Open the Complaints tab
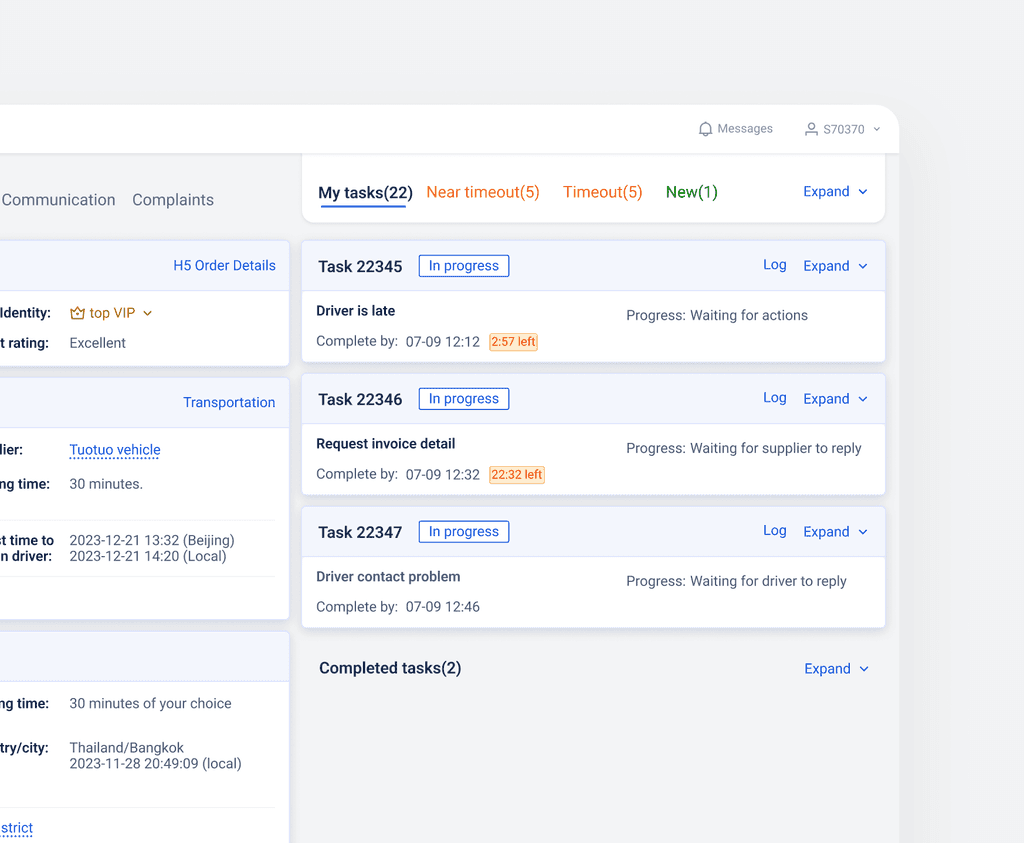This screenshot has height=843, width=1024. [173, 200]
